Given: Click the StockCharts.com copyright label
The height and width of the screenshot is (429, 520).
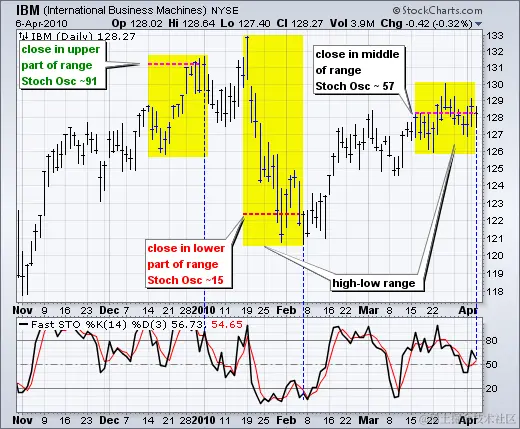Looking at the screenshot, I should tap(437, 11).
